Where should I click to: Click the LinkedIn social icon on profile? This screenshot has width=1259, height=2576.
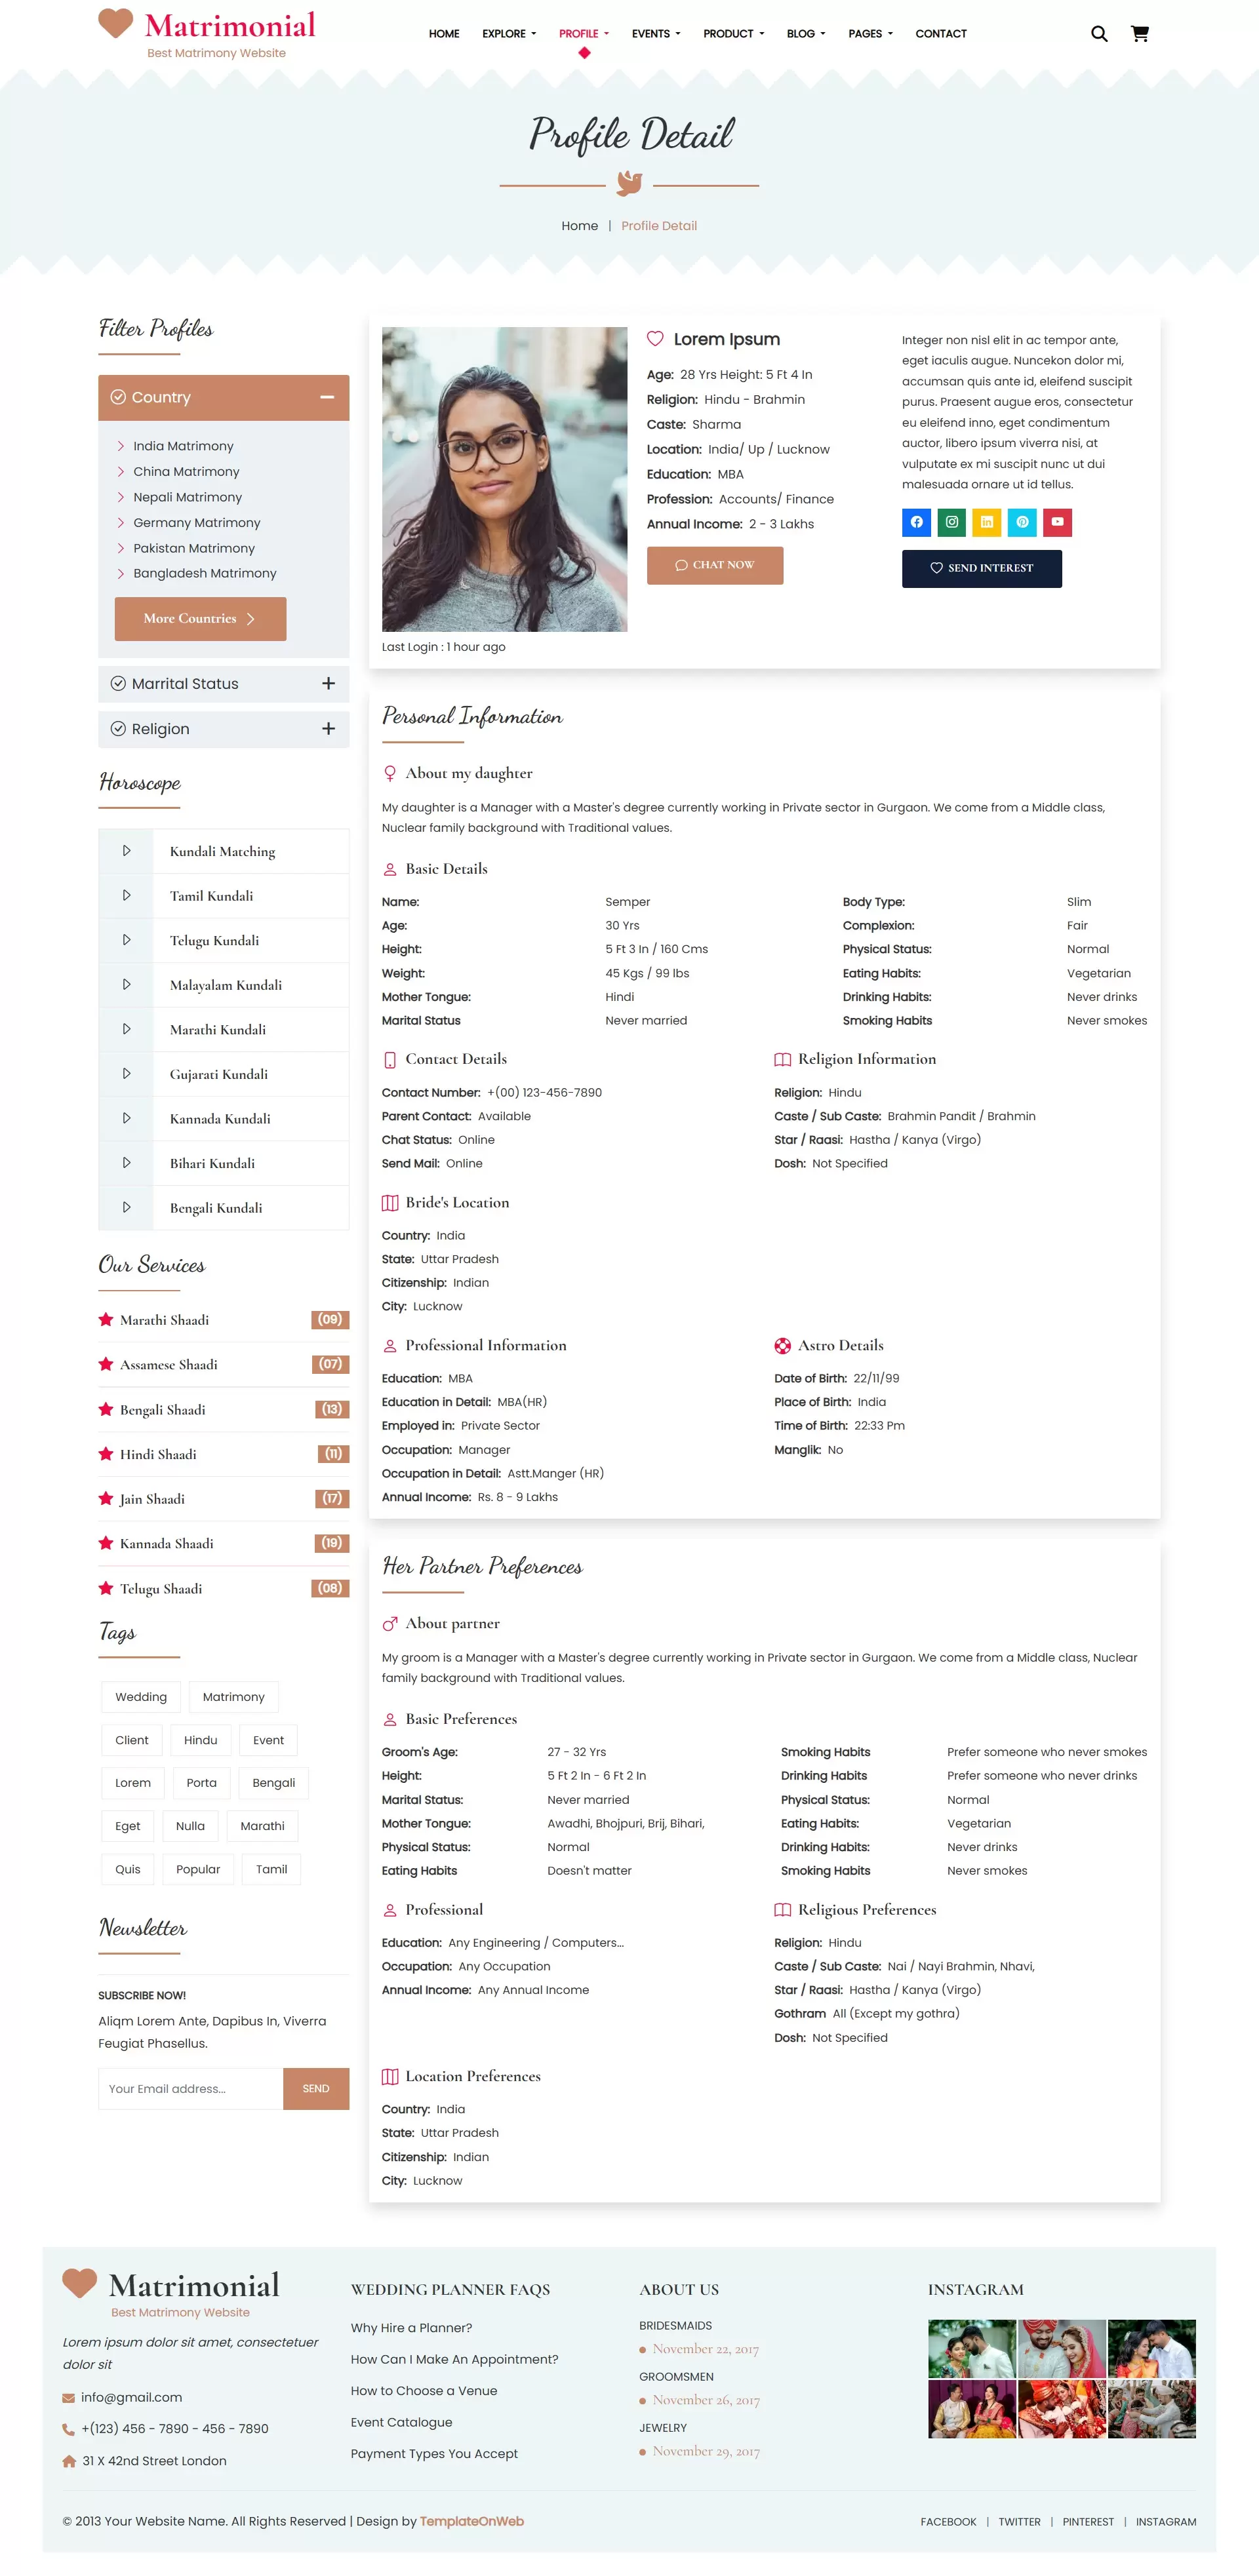pos(986,522)
